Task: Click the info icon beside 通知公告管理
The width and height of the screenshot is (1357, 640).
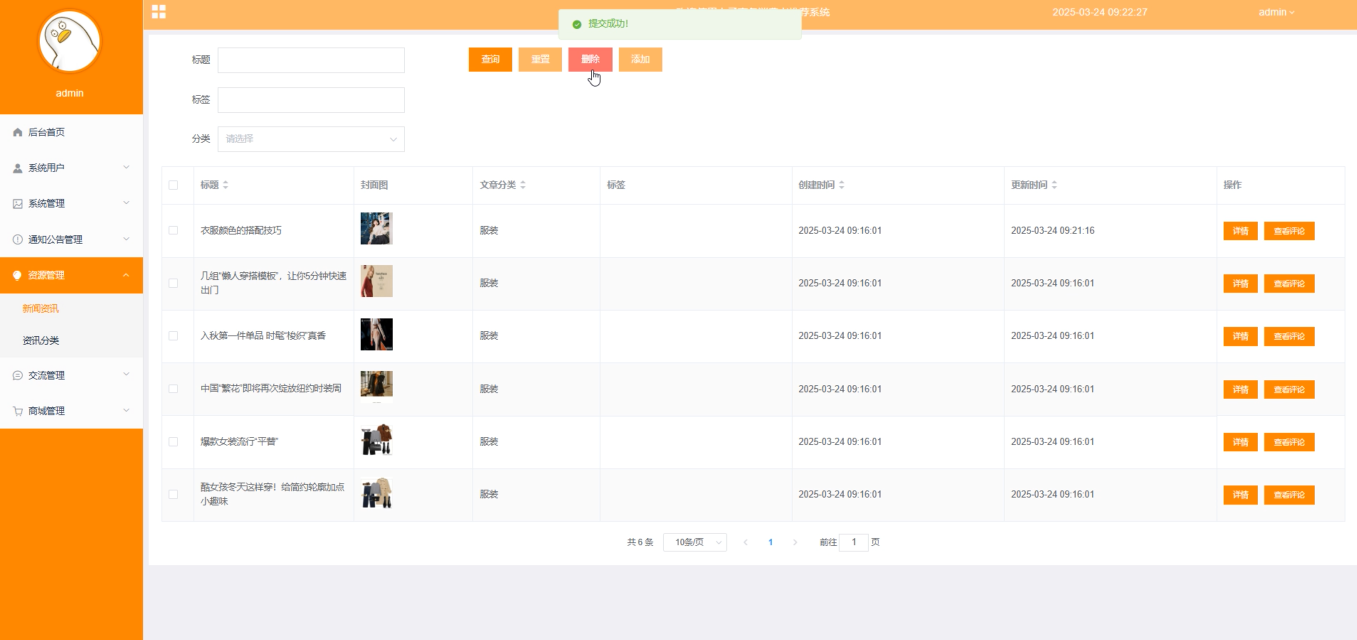Action: (18, 240)
